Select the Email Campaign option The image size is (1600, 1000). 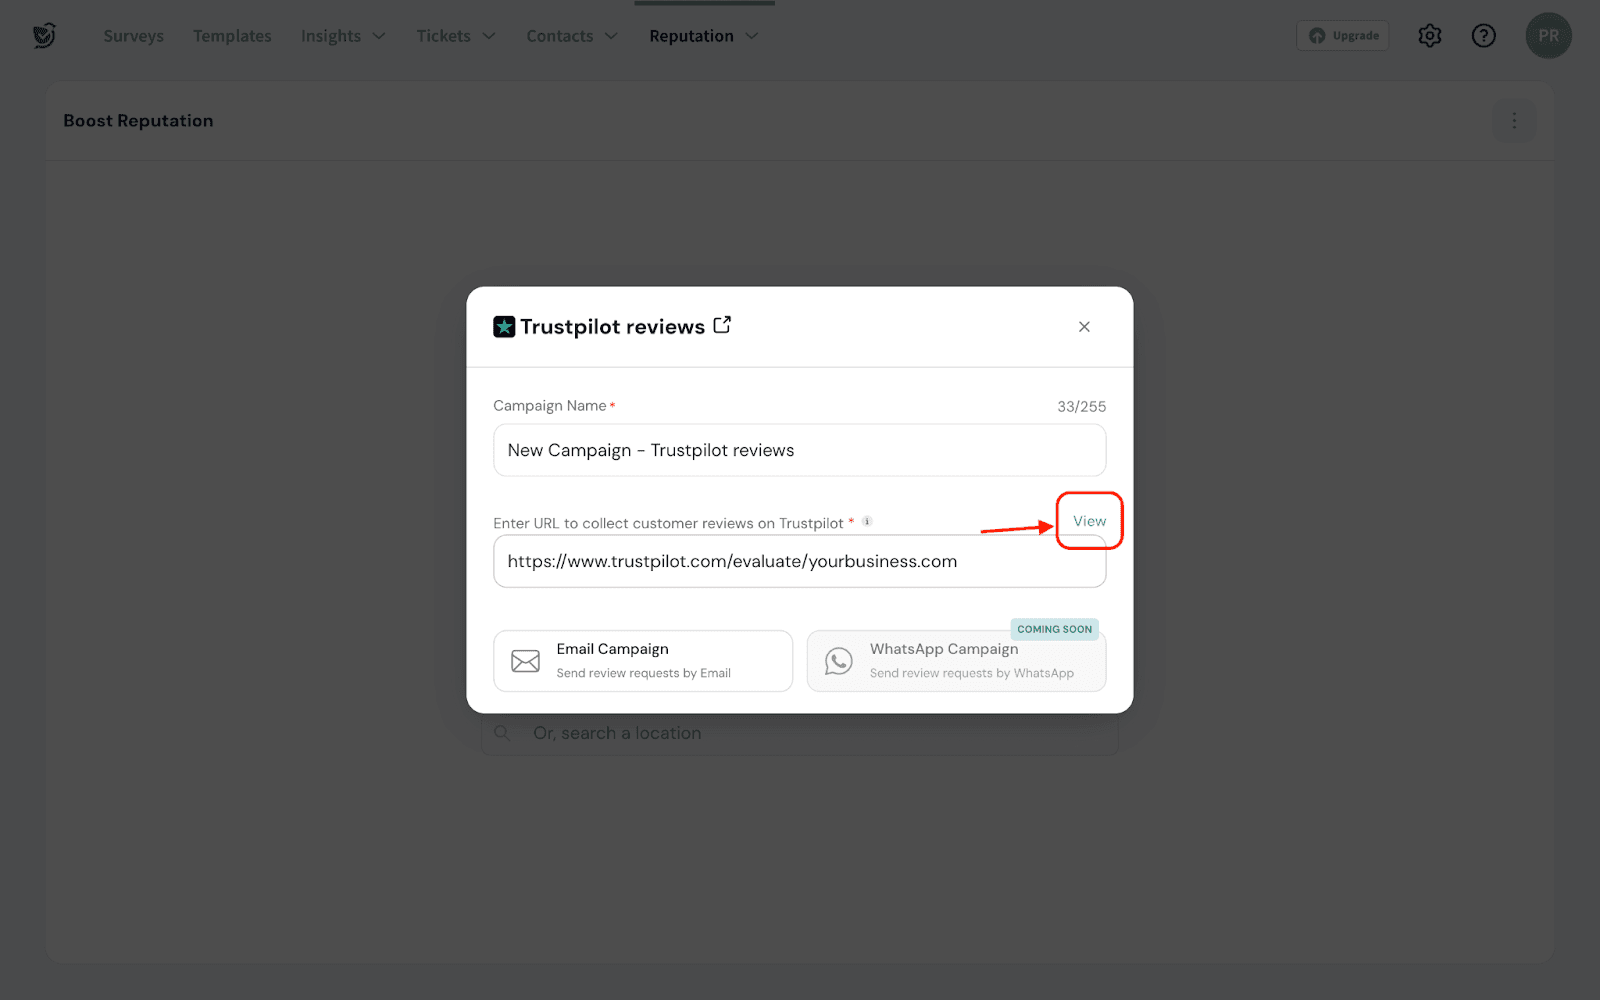643,661
